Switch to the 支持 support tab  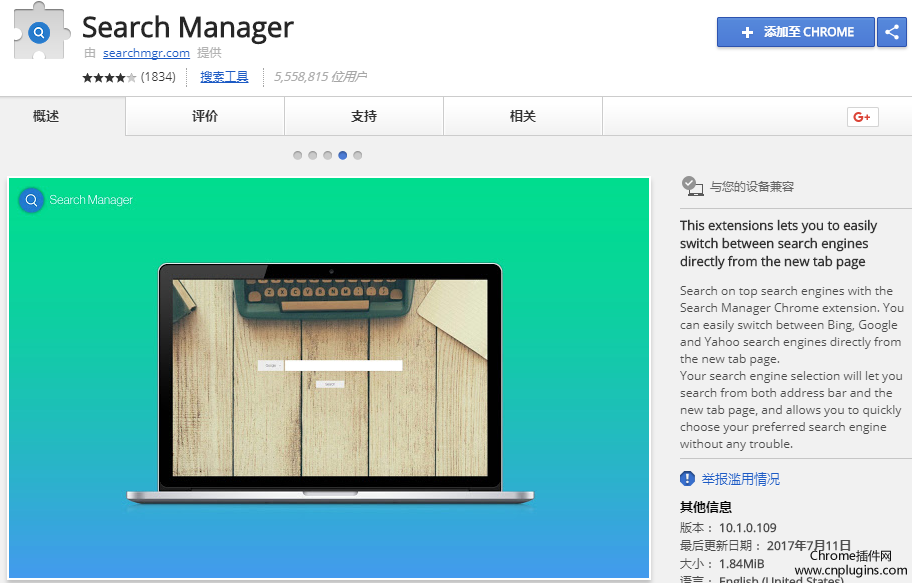(x=364, y=116)
